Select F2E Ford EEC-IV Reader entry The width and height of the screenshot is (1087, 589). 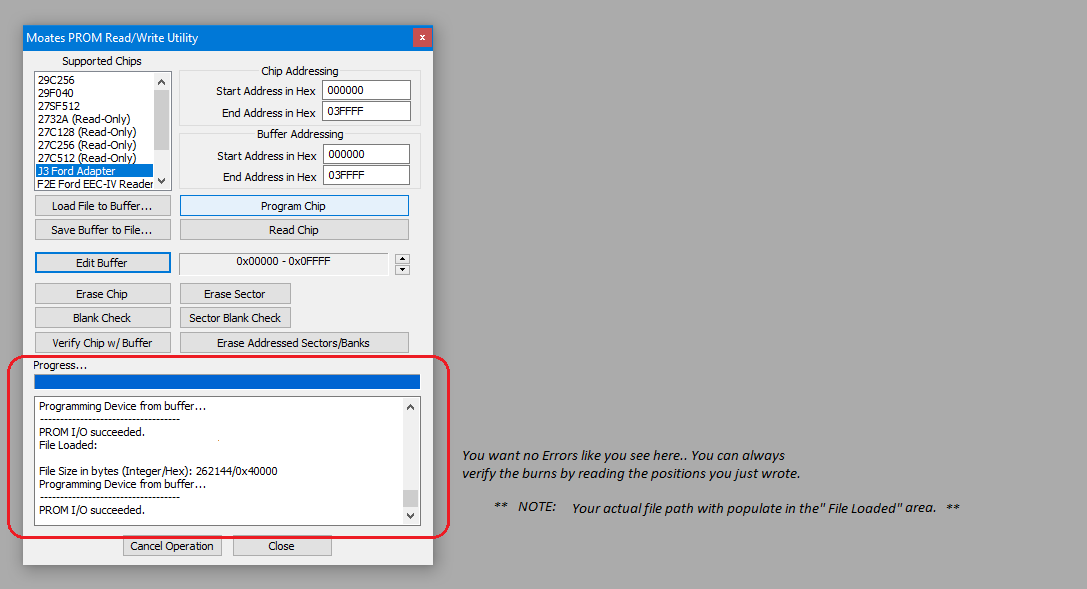[x=95, y=184]
